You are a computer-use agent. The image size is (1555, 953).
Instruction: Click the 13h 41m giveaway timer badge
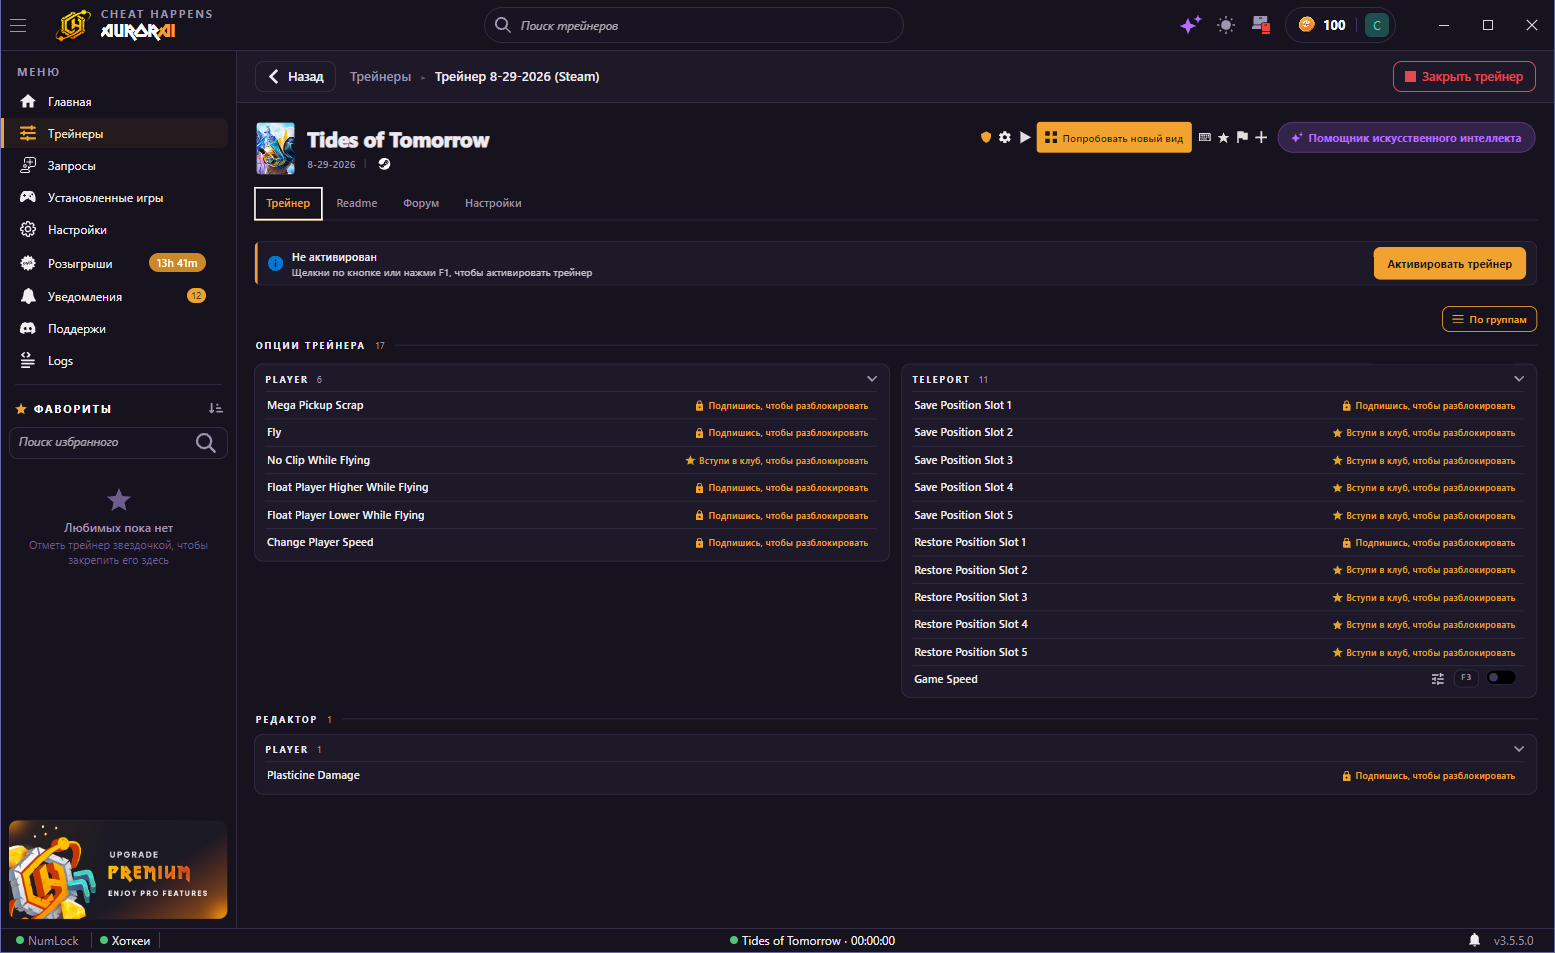pos(177,263)
